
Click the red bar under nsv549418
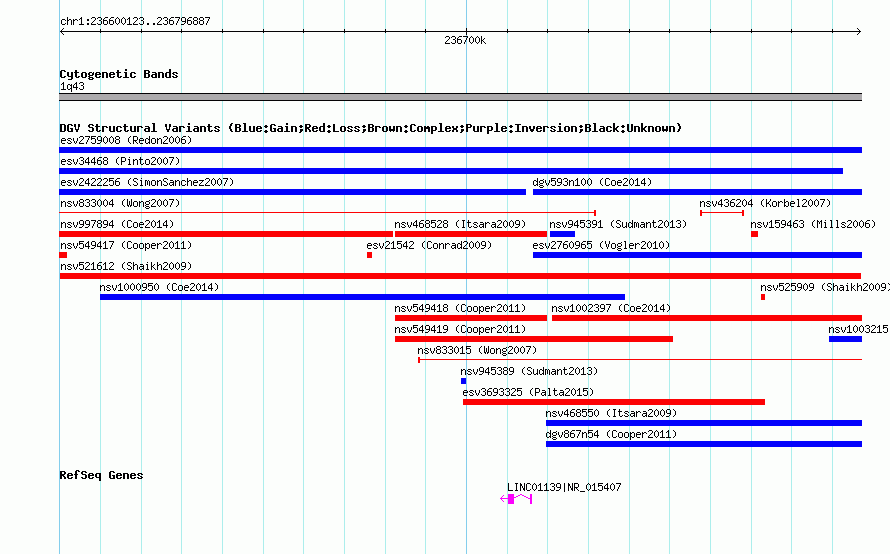tap(471, 318)
